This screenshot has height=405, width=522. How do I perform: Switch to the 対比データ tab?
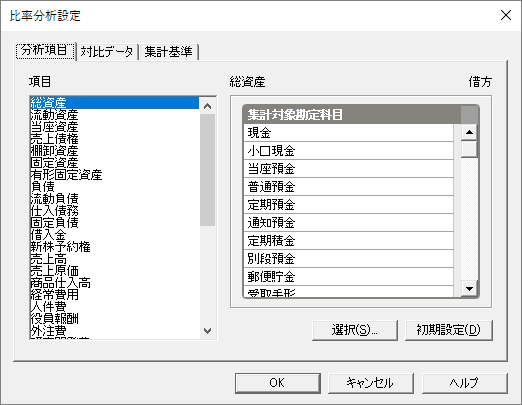[x=107, y=52]
